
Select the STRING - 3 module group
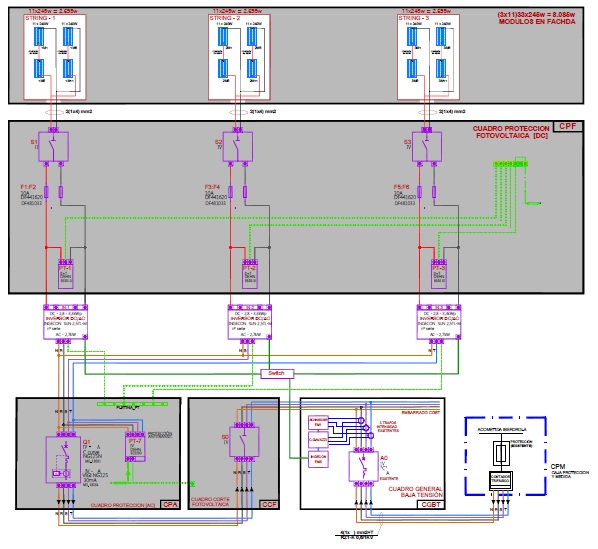[x=428, y=58]
